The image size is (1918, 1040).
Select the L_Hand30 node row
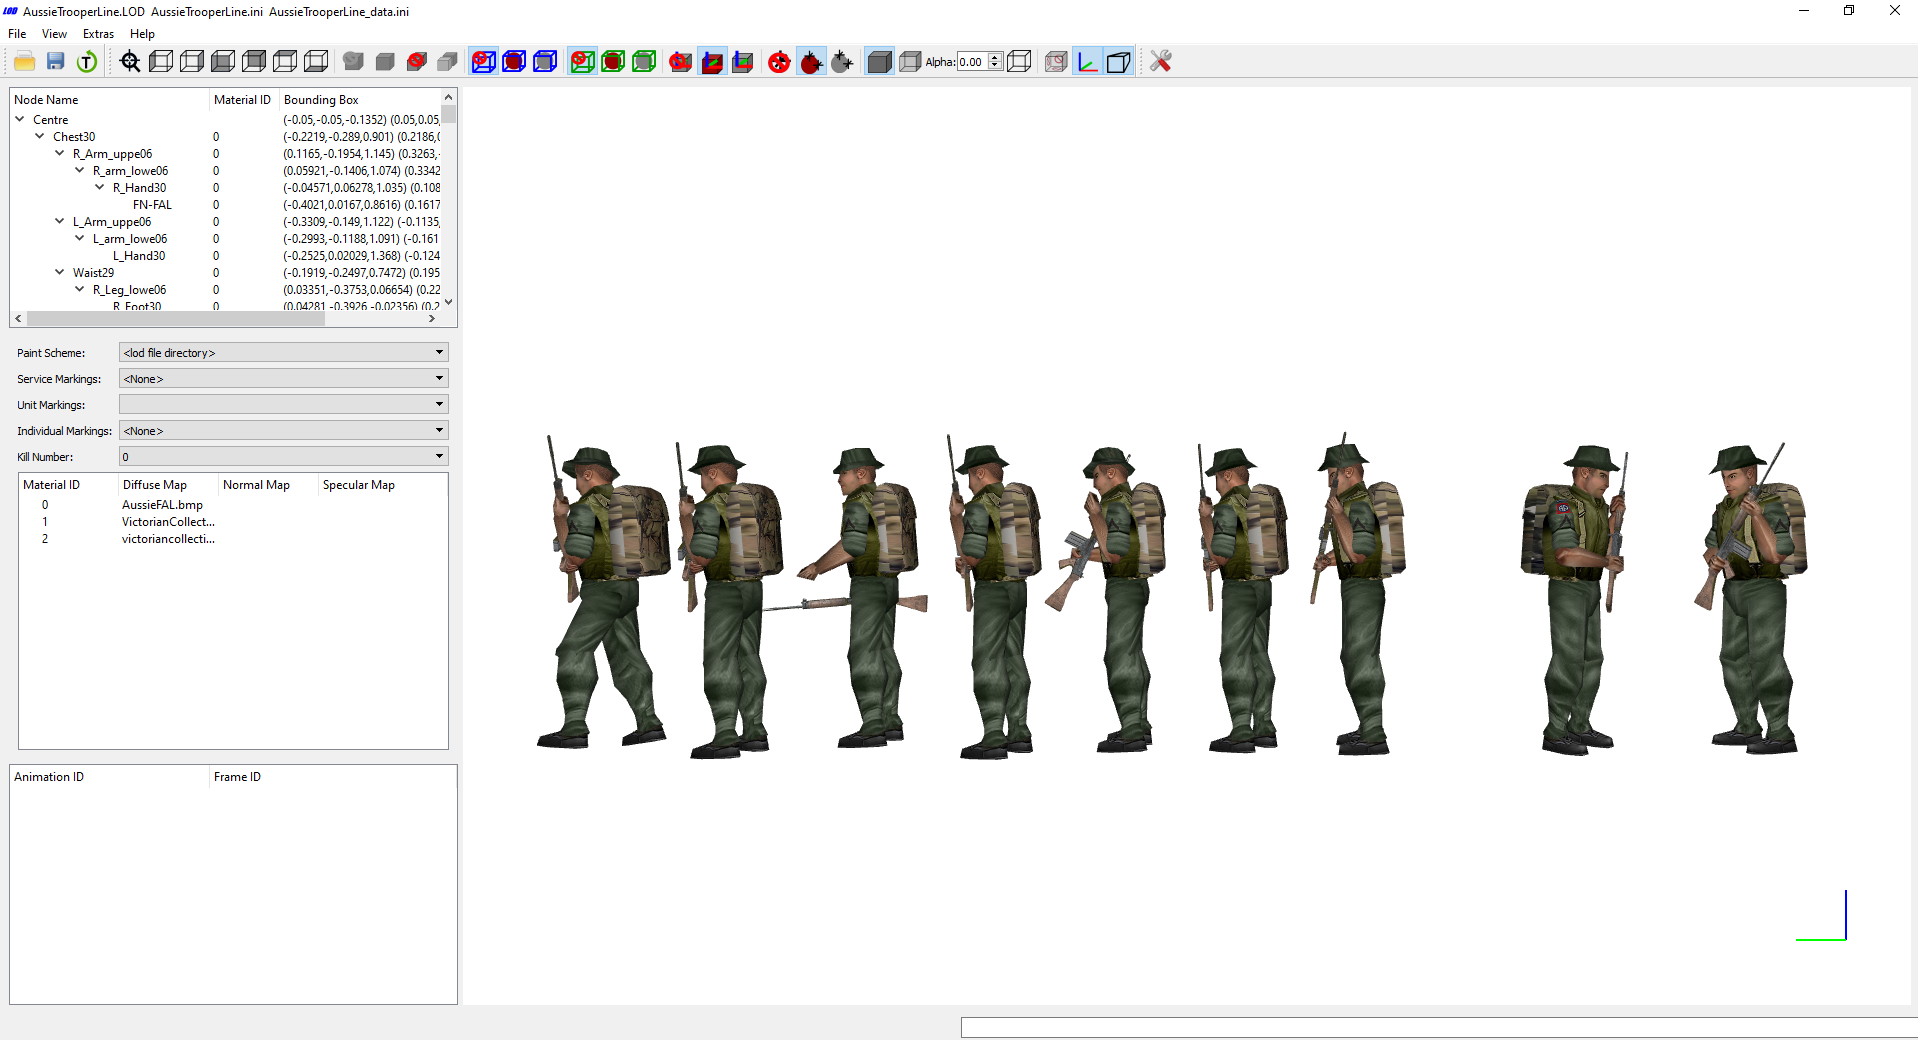click(226, 255)
